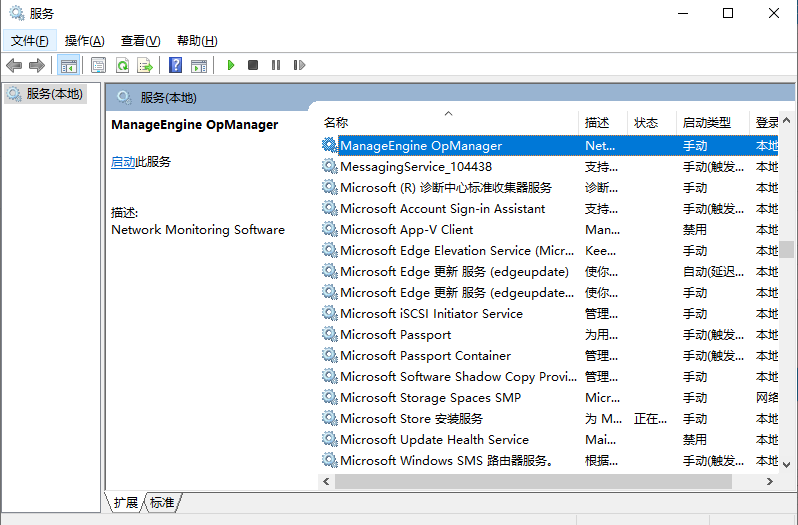Toggle the show/hide console tree icon
798x525 pixels.
[68, 65]
